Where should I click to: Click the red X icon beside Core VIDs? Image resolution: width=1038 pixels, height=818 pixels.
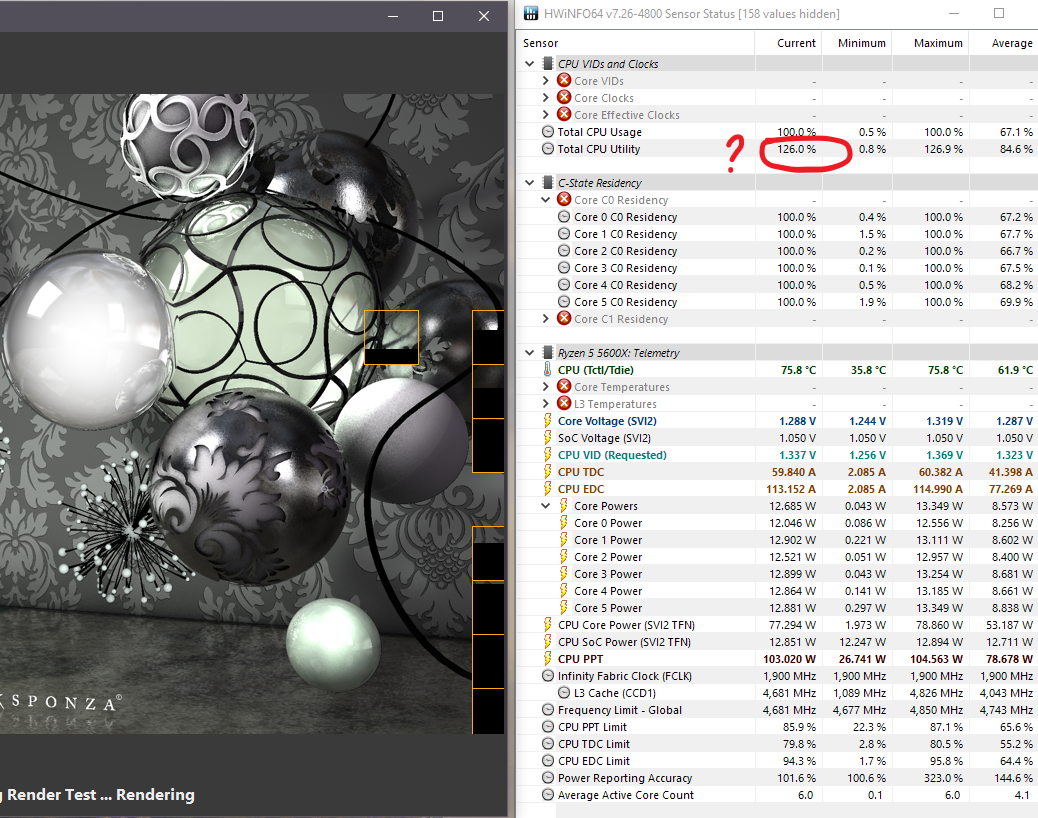564,80
